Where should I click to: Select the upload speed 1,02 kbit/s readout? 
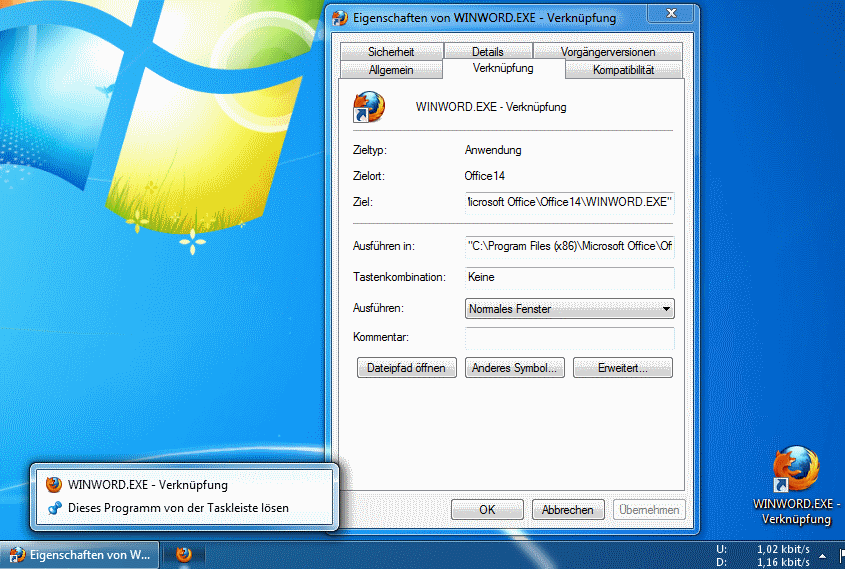click(x=783, y=549)
